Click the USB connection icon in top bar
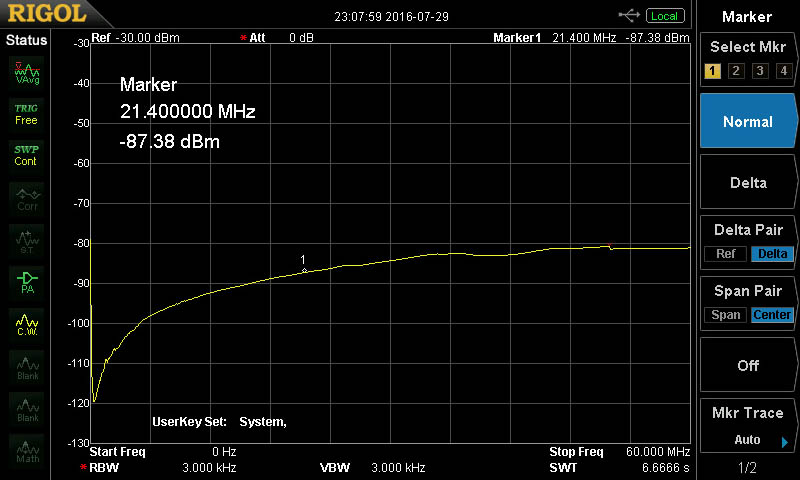Viewport: 800px width, 480px height. (630, 16)
